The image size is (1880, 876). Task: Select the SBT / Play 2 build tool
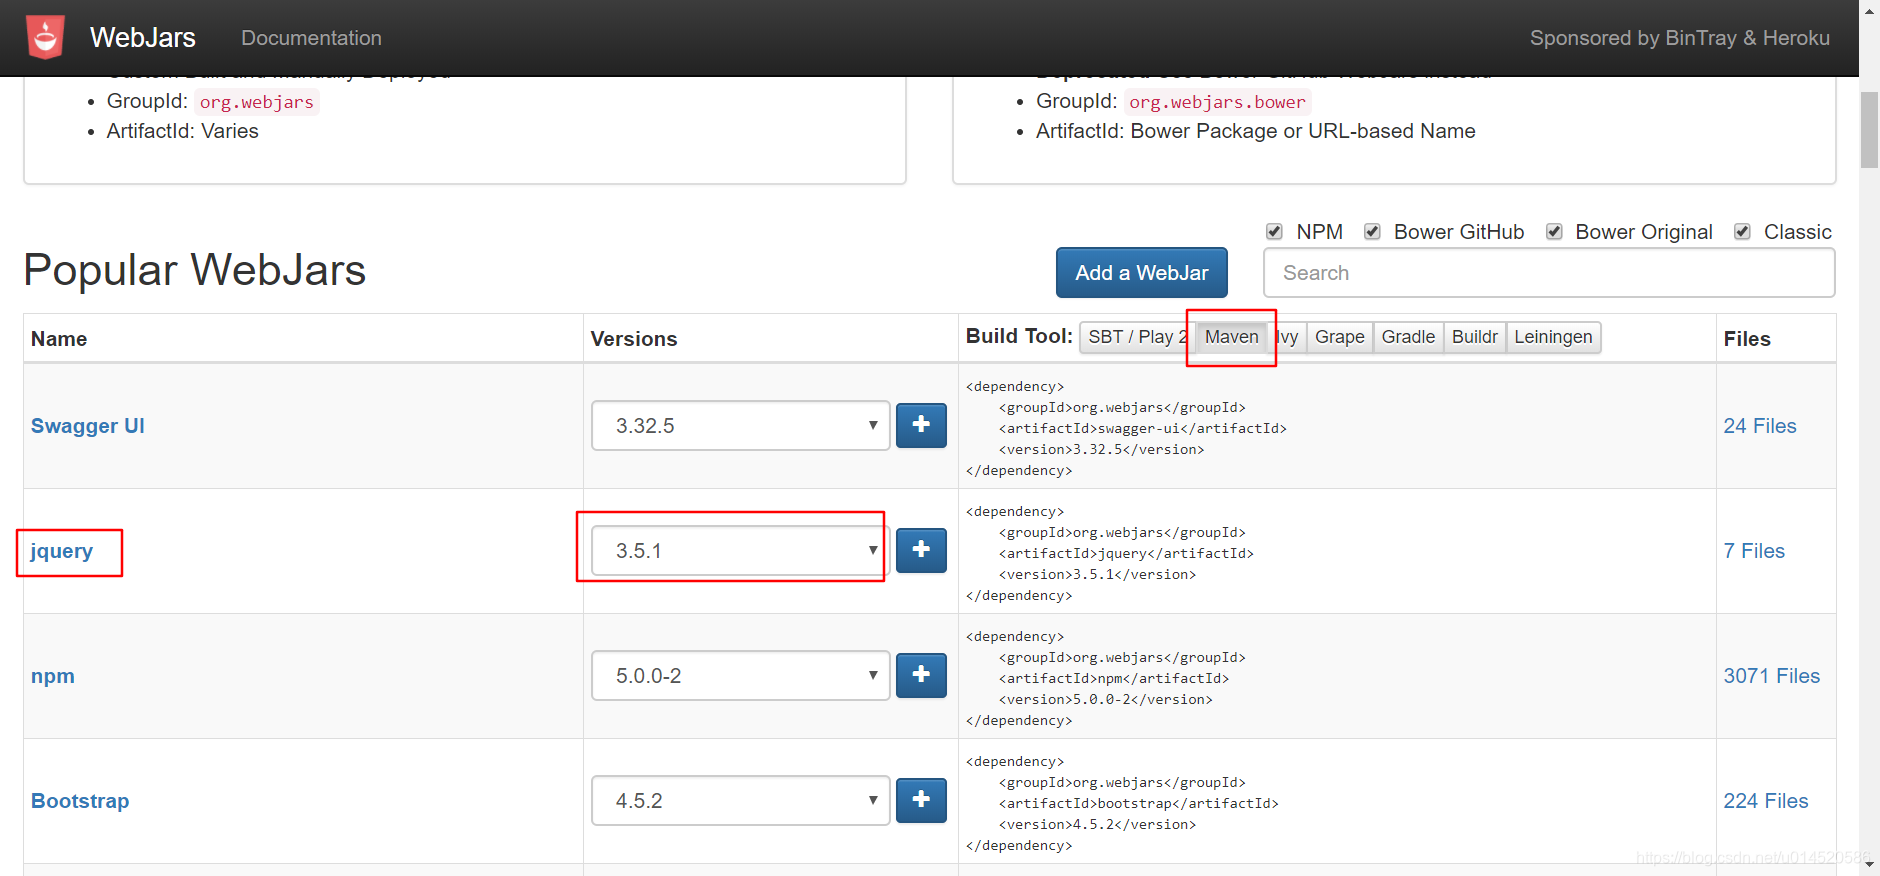point(1137,337)
